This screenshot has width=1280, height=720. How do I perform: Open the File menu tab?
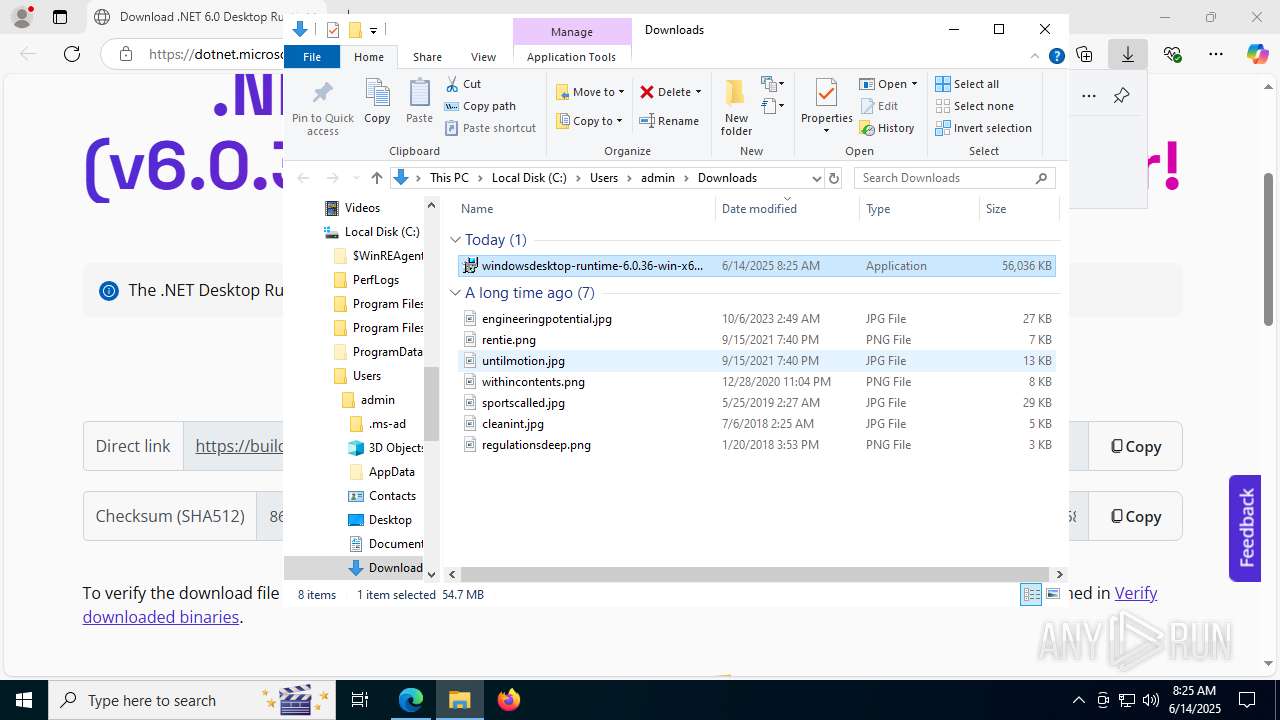pos(312,57)
